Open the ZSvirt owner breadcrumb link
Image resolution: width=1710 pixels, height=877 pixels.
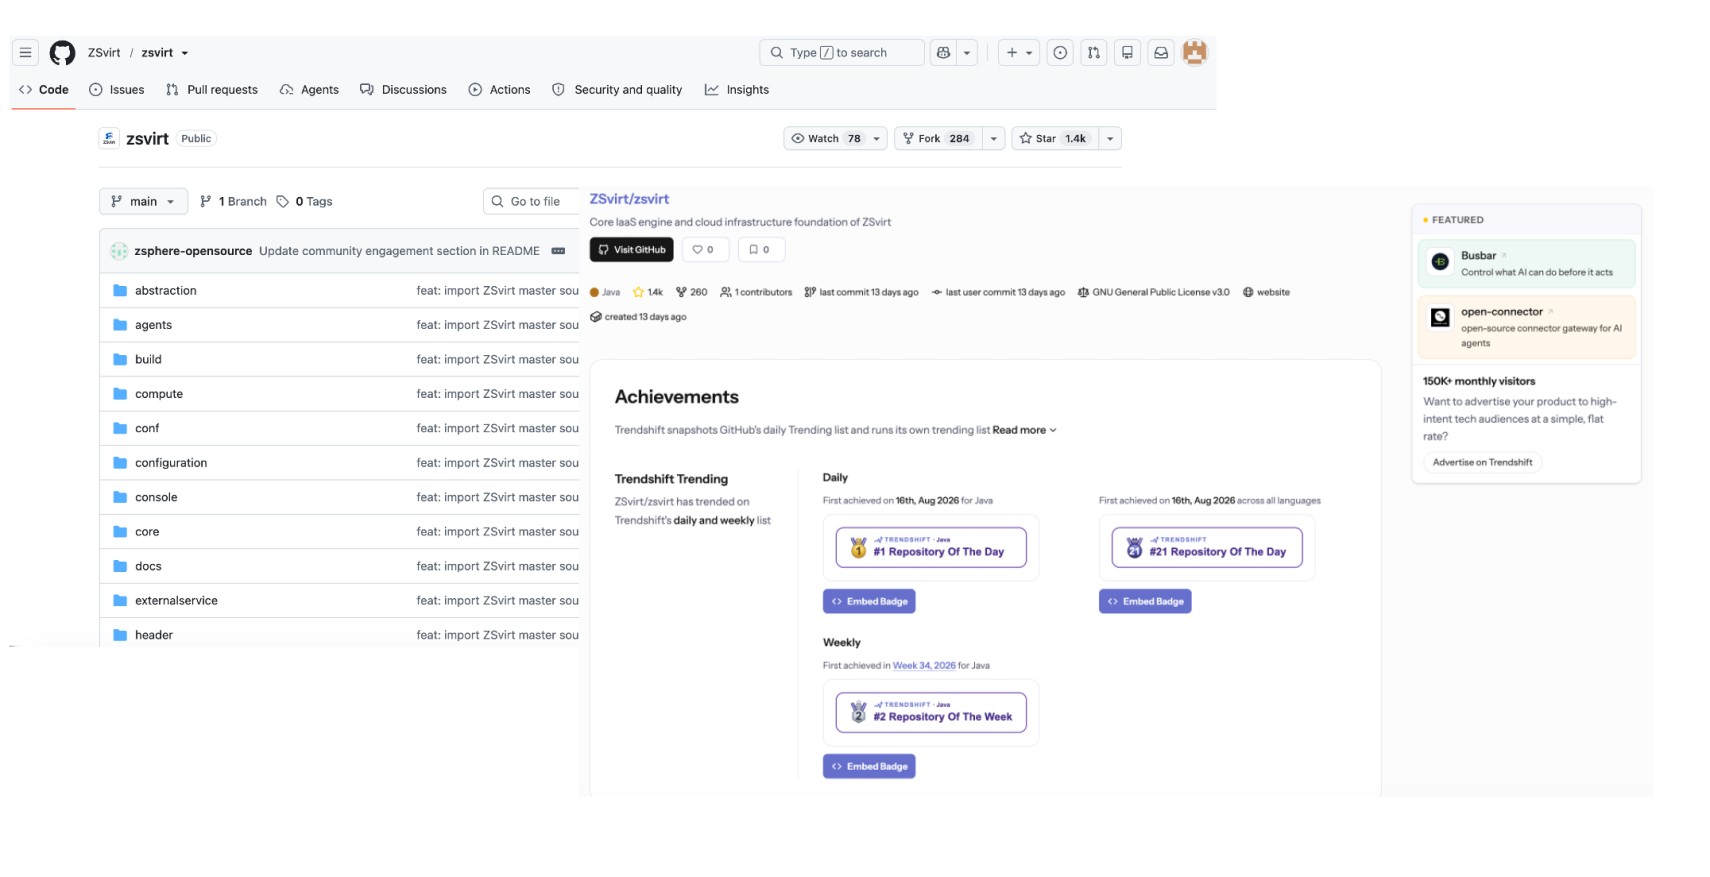click(x=104, y=53)
